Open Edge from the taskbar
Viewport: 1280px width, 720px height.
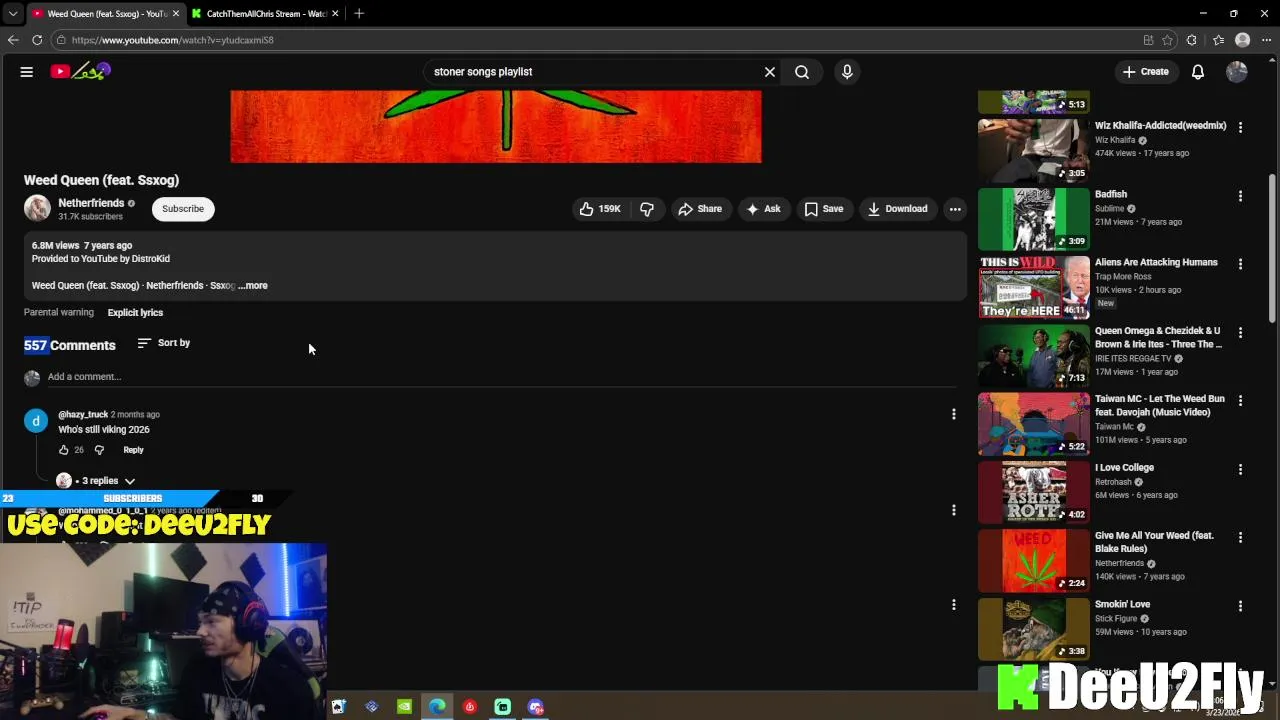coord(437,707)
